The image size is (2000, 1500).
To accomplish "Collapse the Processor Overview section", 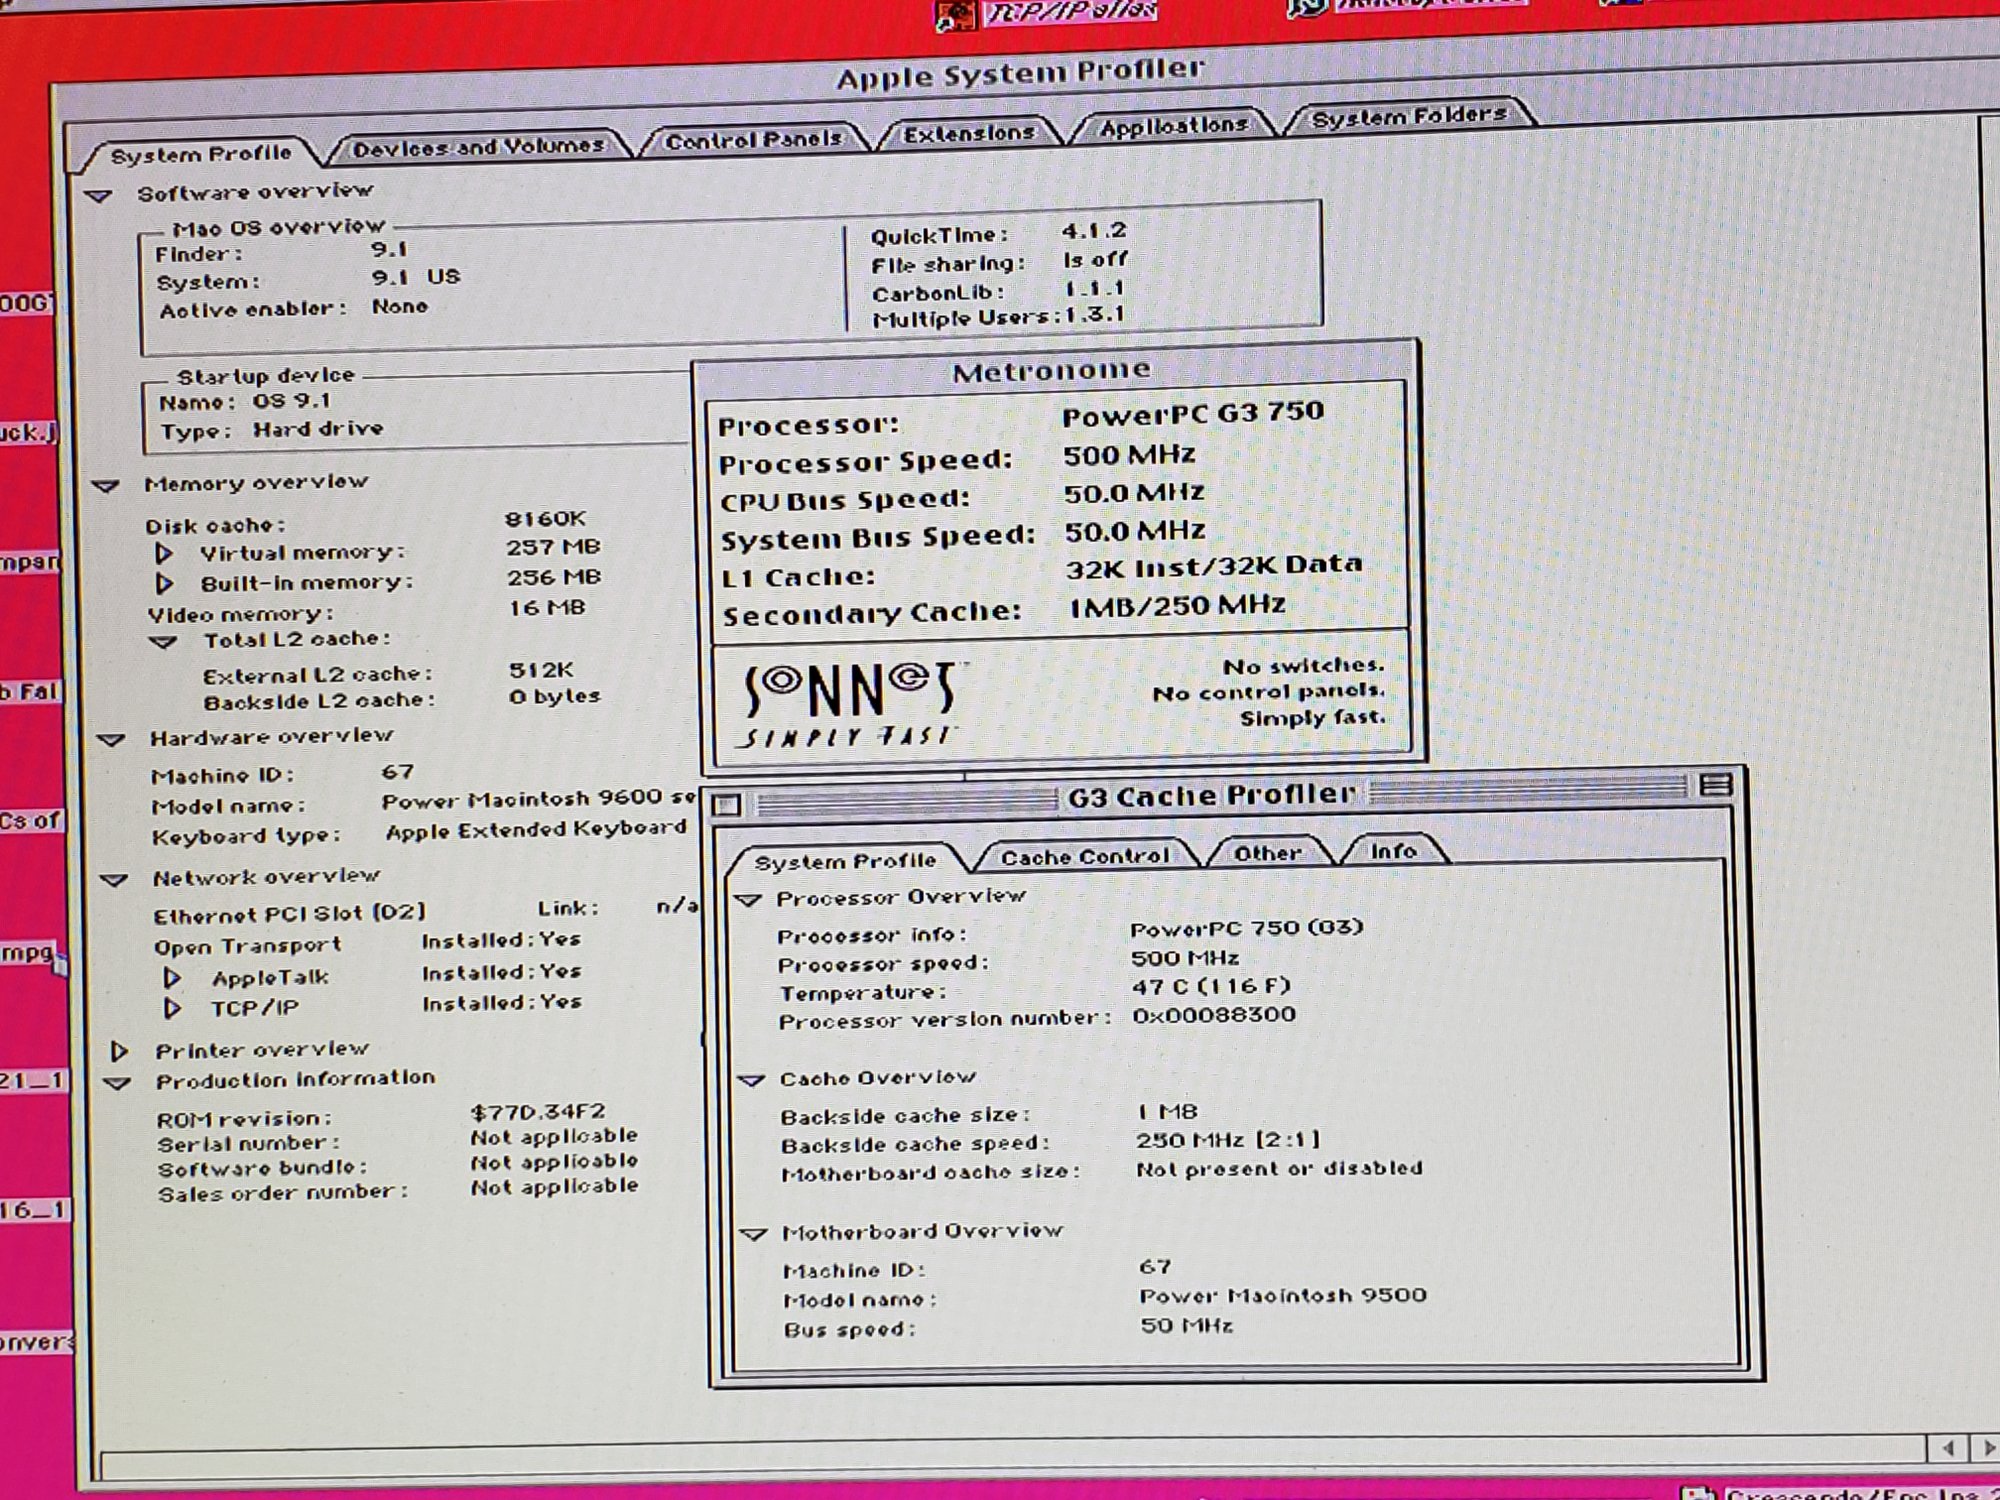I will pyautogui.click(x=747, y=900).
